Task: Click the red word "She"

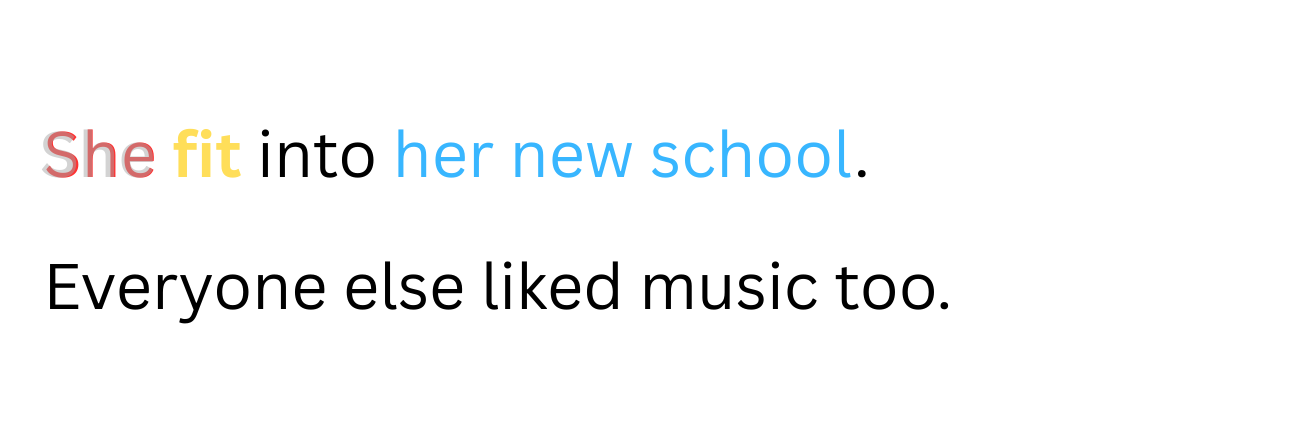Action: click(x=100, y=157)
